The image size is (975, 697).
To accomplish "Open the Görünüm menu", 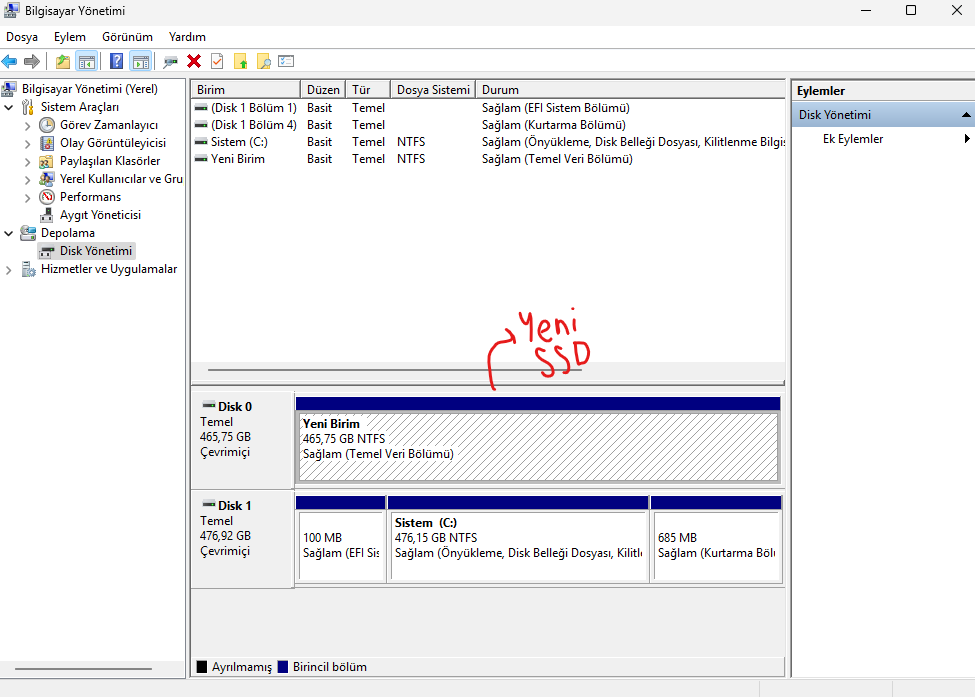I will 127,37.
